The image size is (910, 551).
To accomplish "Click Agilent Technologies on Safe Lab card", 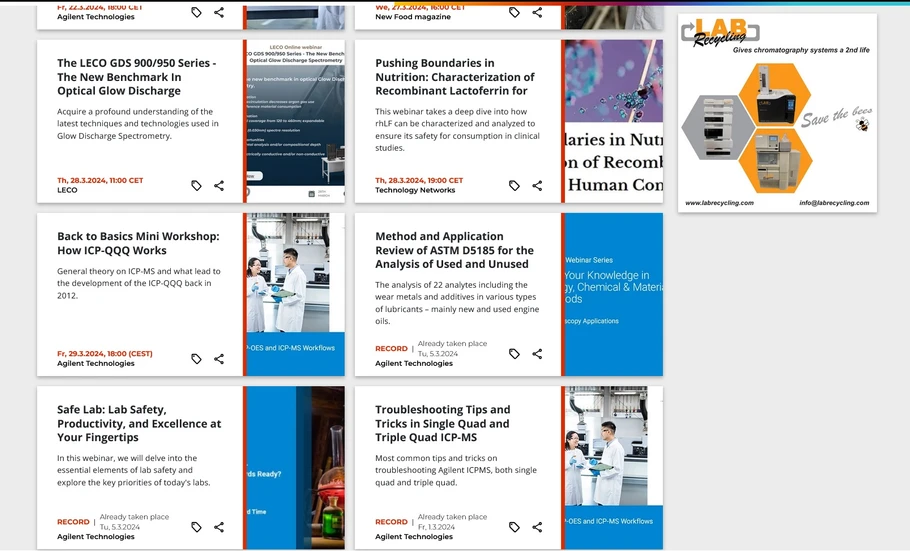I will tap(96, 536).
